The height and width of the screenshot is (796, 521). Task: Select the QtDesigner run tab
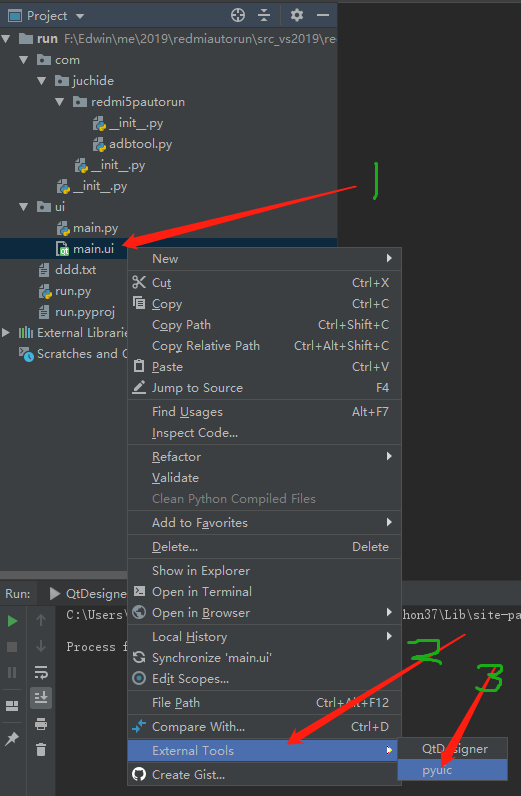pyautogui.click(x=87, y=593)
